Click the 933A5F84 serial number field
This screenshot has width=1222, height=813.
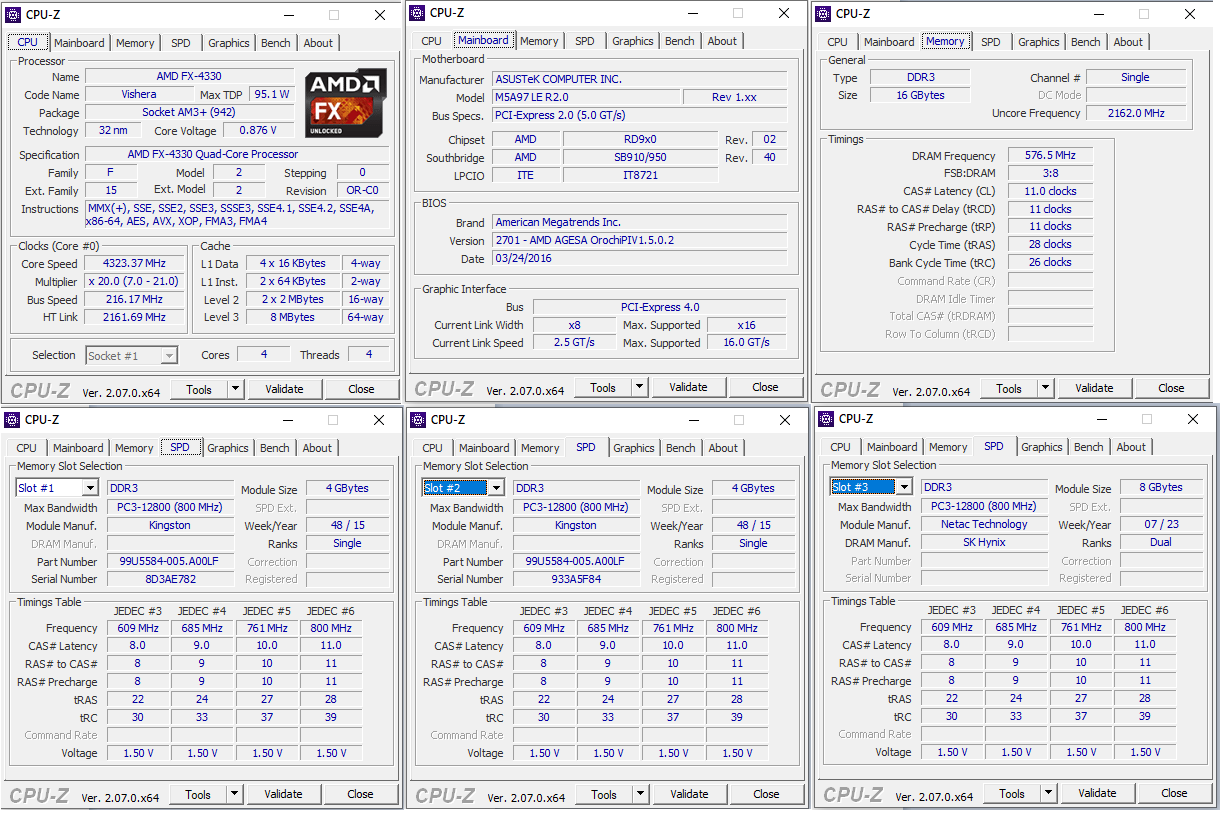click(x=577, y=580)
